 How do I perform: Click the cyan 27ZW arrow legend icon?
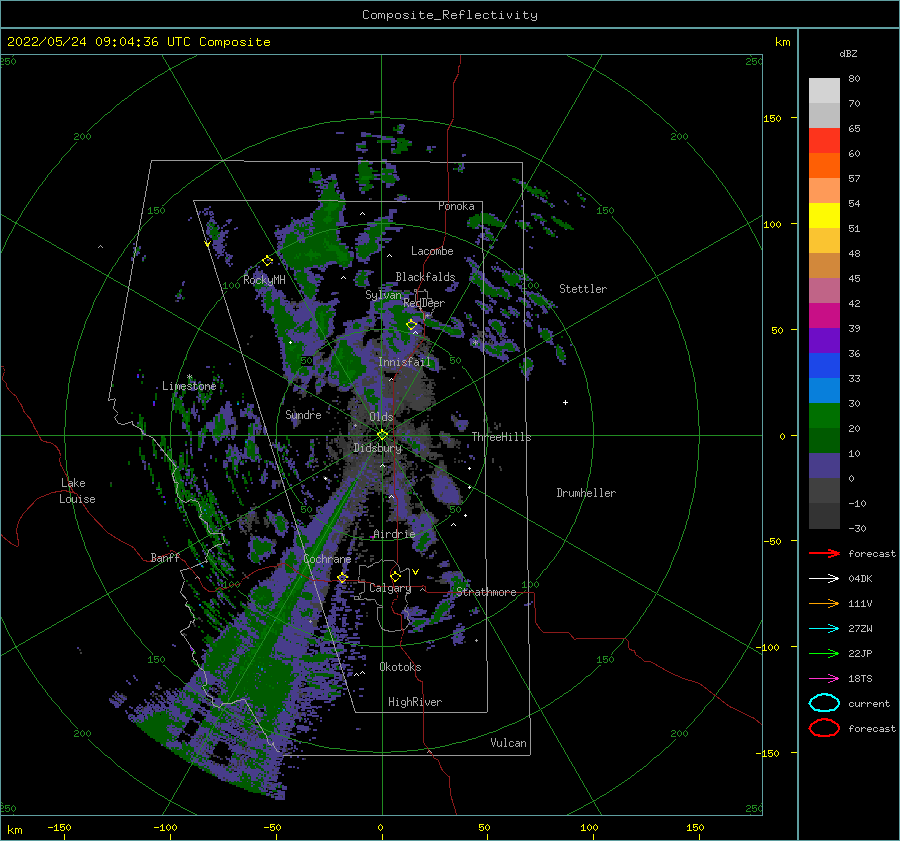click(x=824, y=629)
